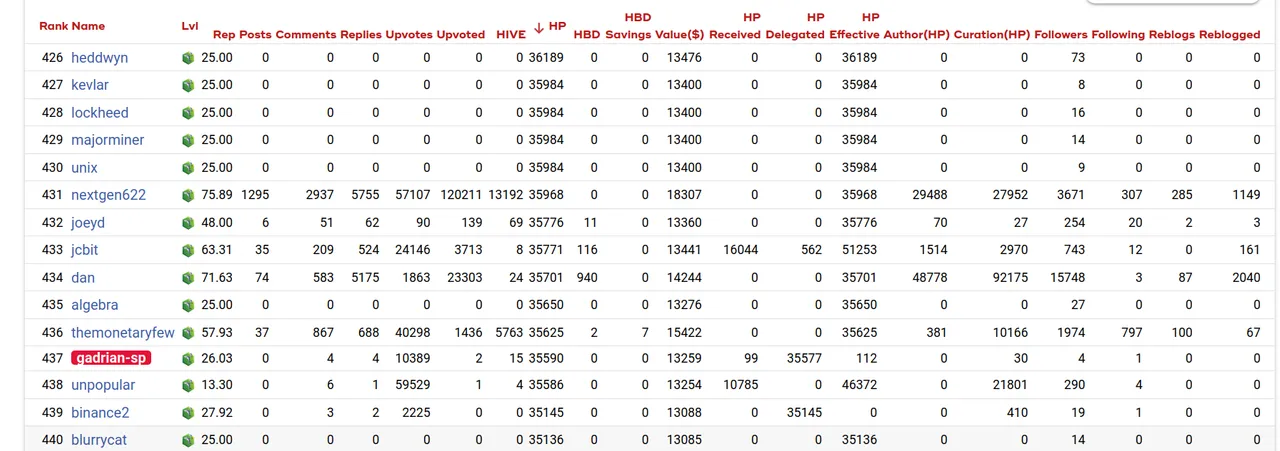The height and width of the screenshot is (451, 1280).
Task: Sort by the Replies column header
Action: pos(360,34)
